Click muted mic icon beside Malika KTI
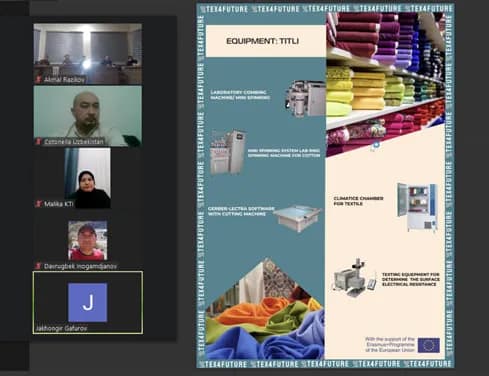 click(38, 204)
